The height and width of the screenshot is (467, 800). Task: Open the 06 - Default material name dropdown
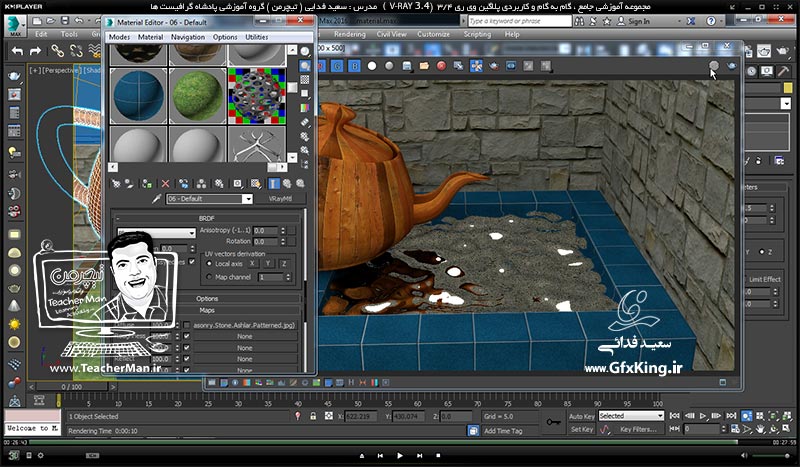(247, 199)
